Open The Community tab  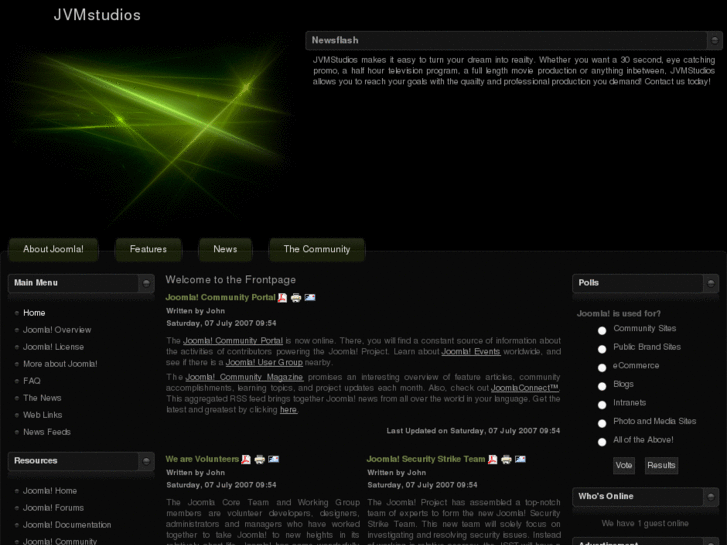pyautogui.click(x=317, y=249)
